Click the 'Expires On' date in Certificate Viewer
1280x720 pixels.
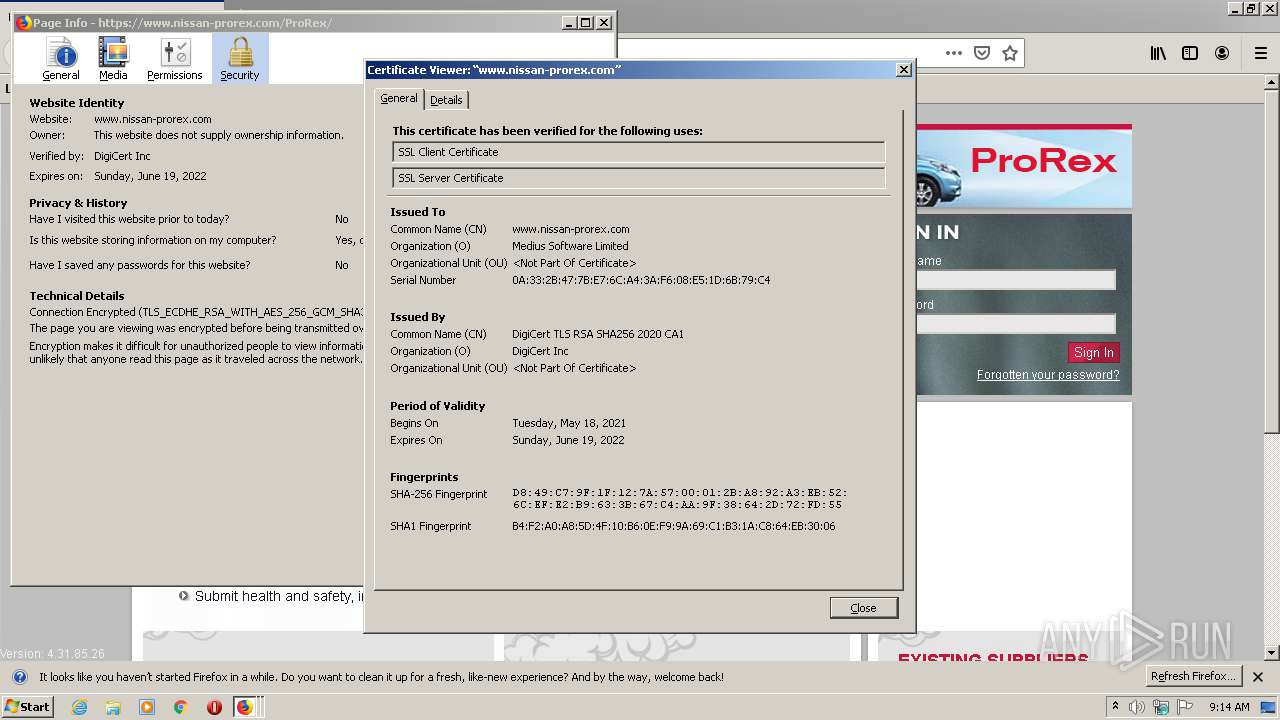(x=568, y=440)
